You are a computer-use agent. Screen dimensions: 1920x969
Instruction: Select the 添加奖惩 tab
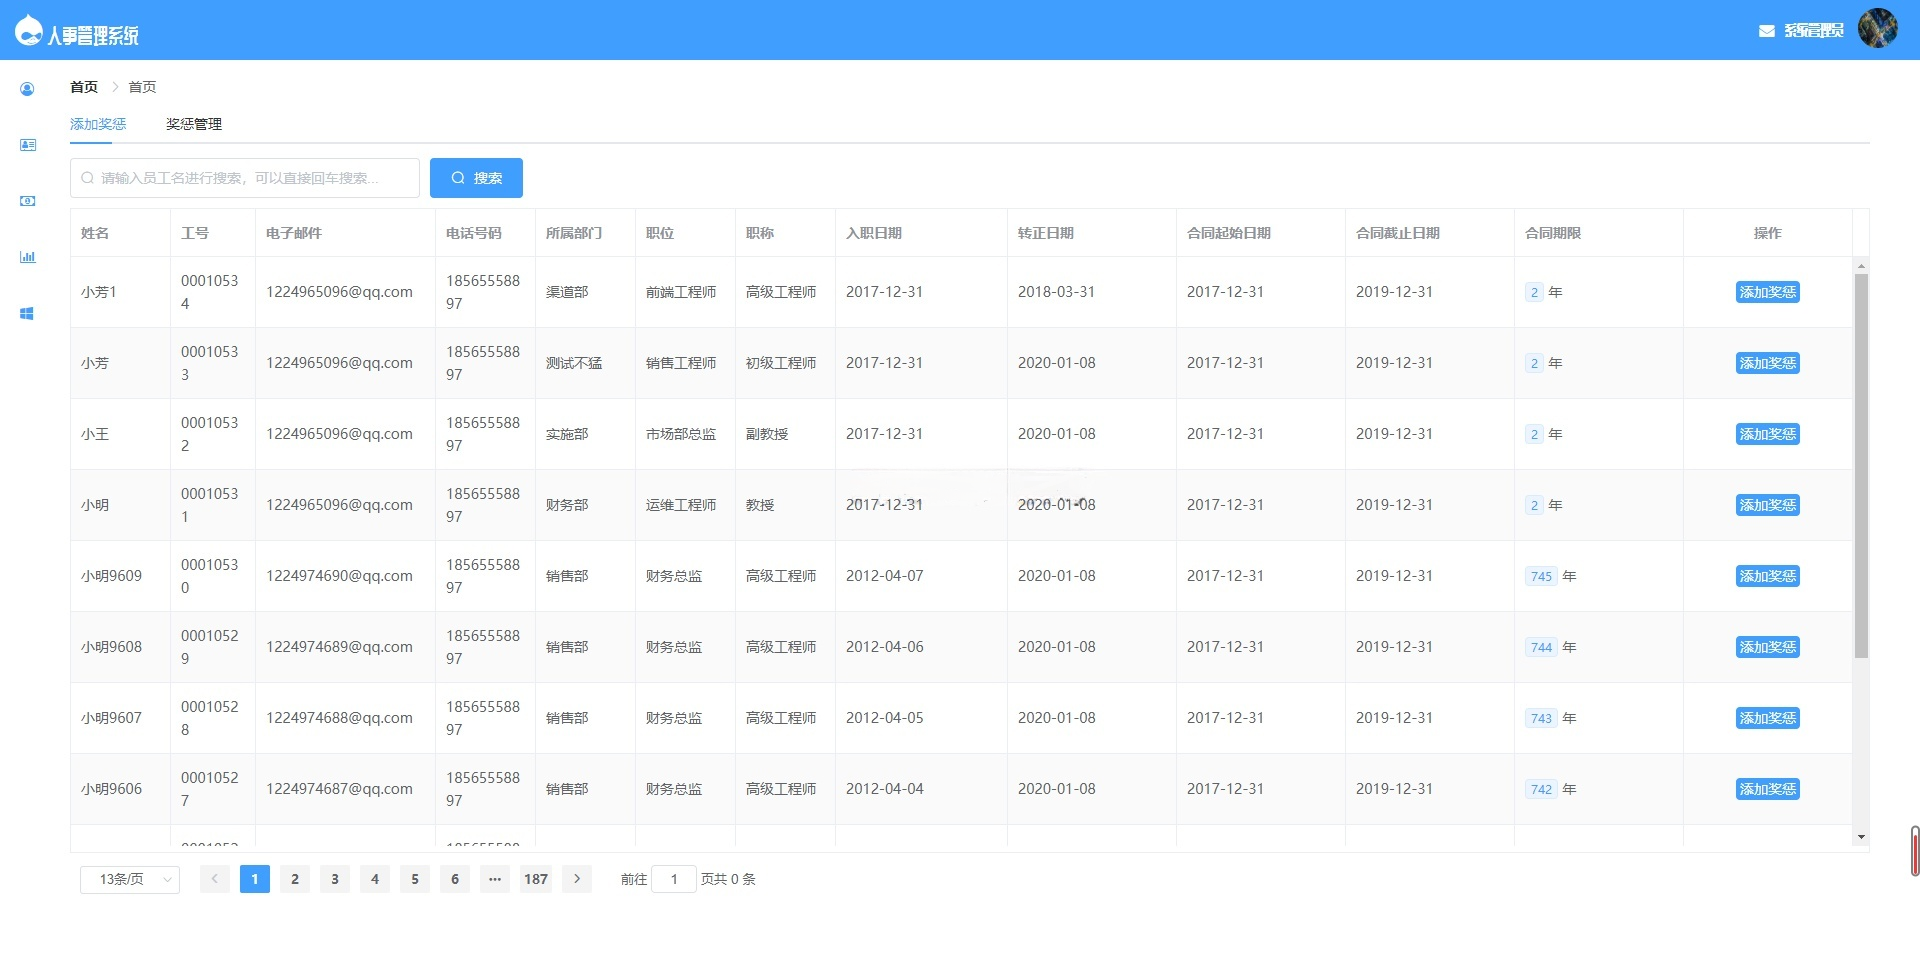96,123
